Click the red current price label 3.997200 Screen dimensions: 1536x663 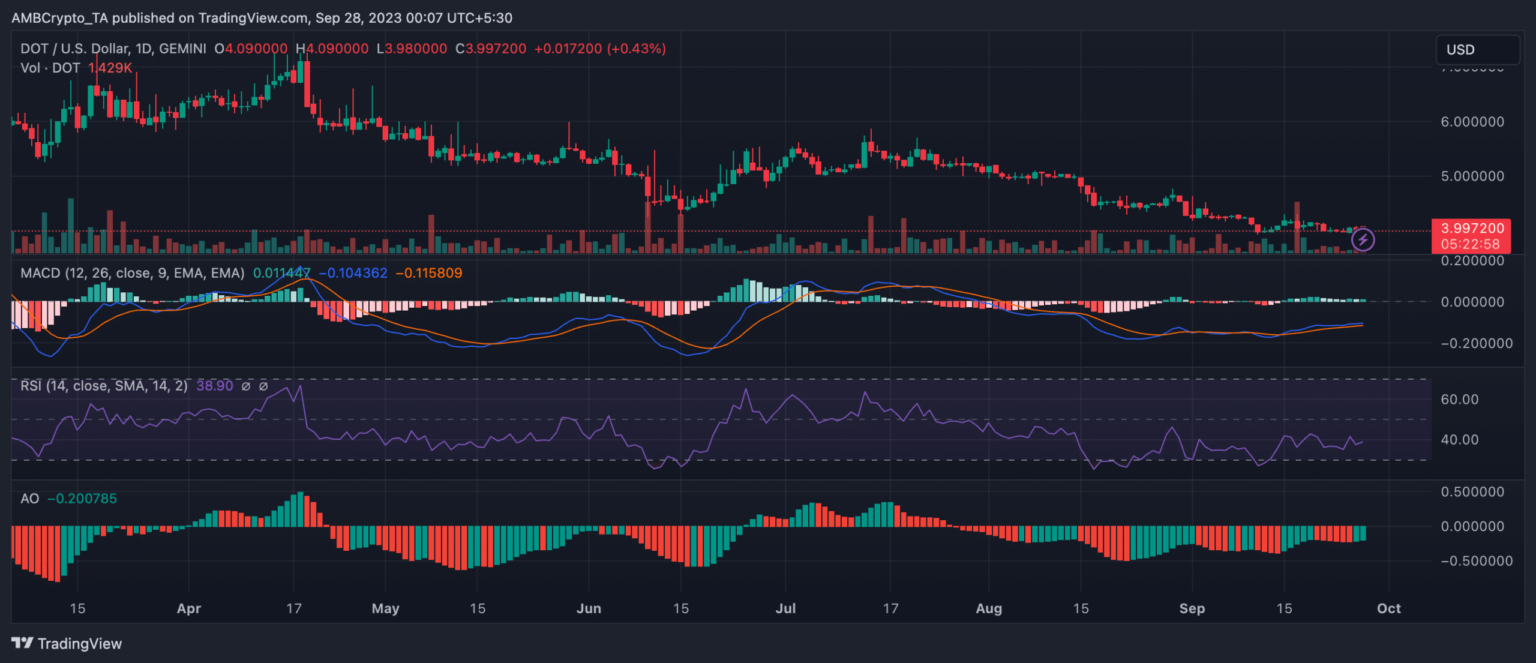pos(1469,228)
